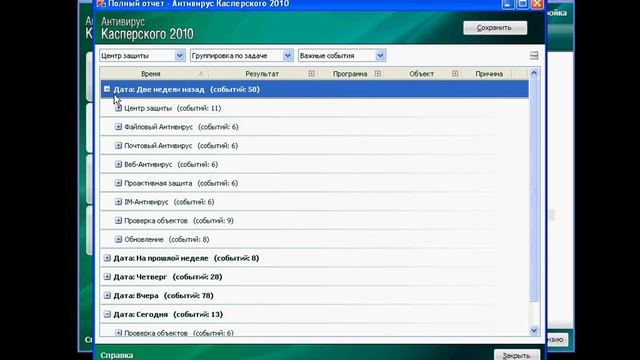640x360 pixels.
Task: Expand the Дата: Вчера group
Action: pos(107,296)
